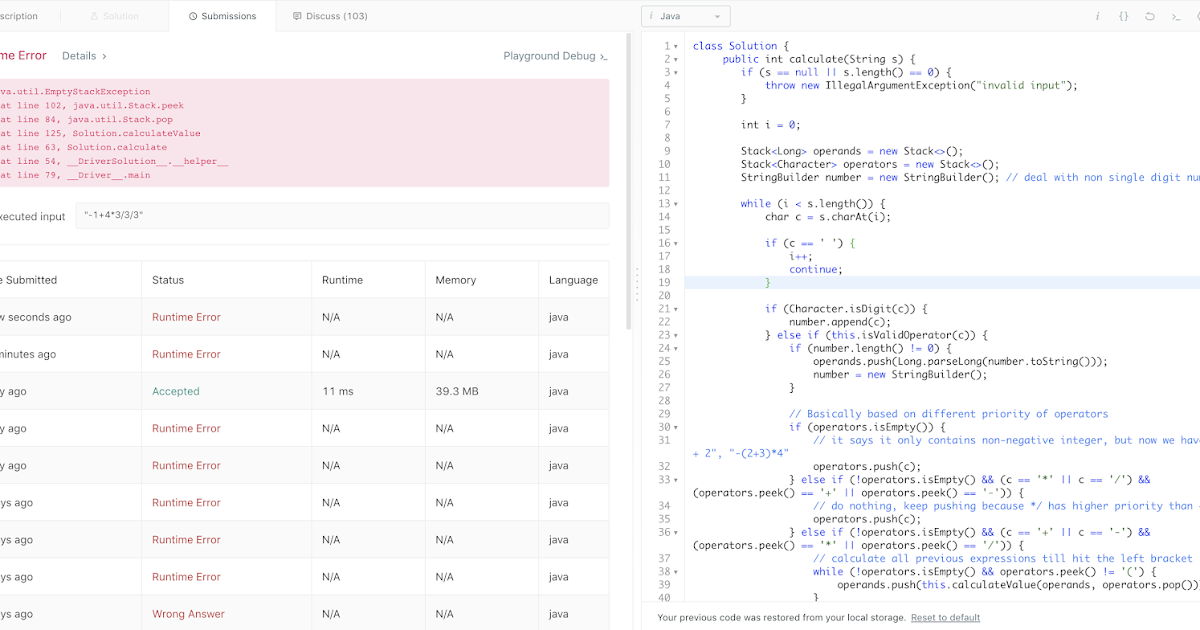Open the Discuss (103) tab

[x=330, y=16]
